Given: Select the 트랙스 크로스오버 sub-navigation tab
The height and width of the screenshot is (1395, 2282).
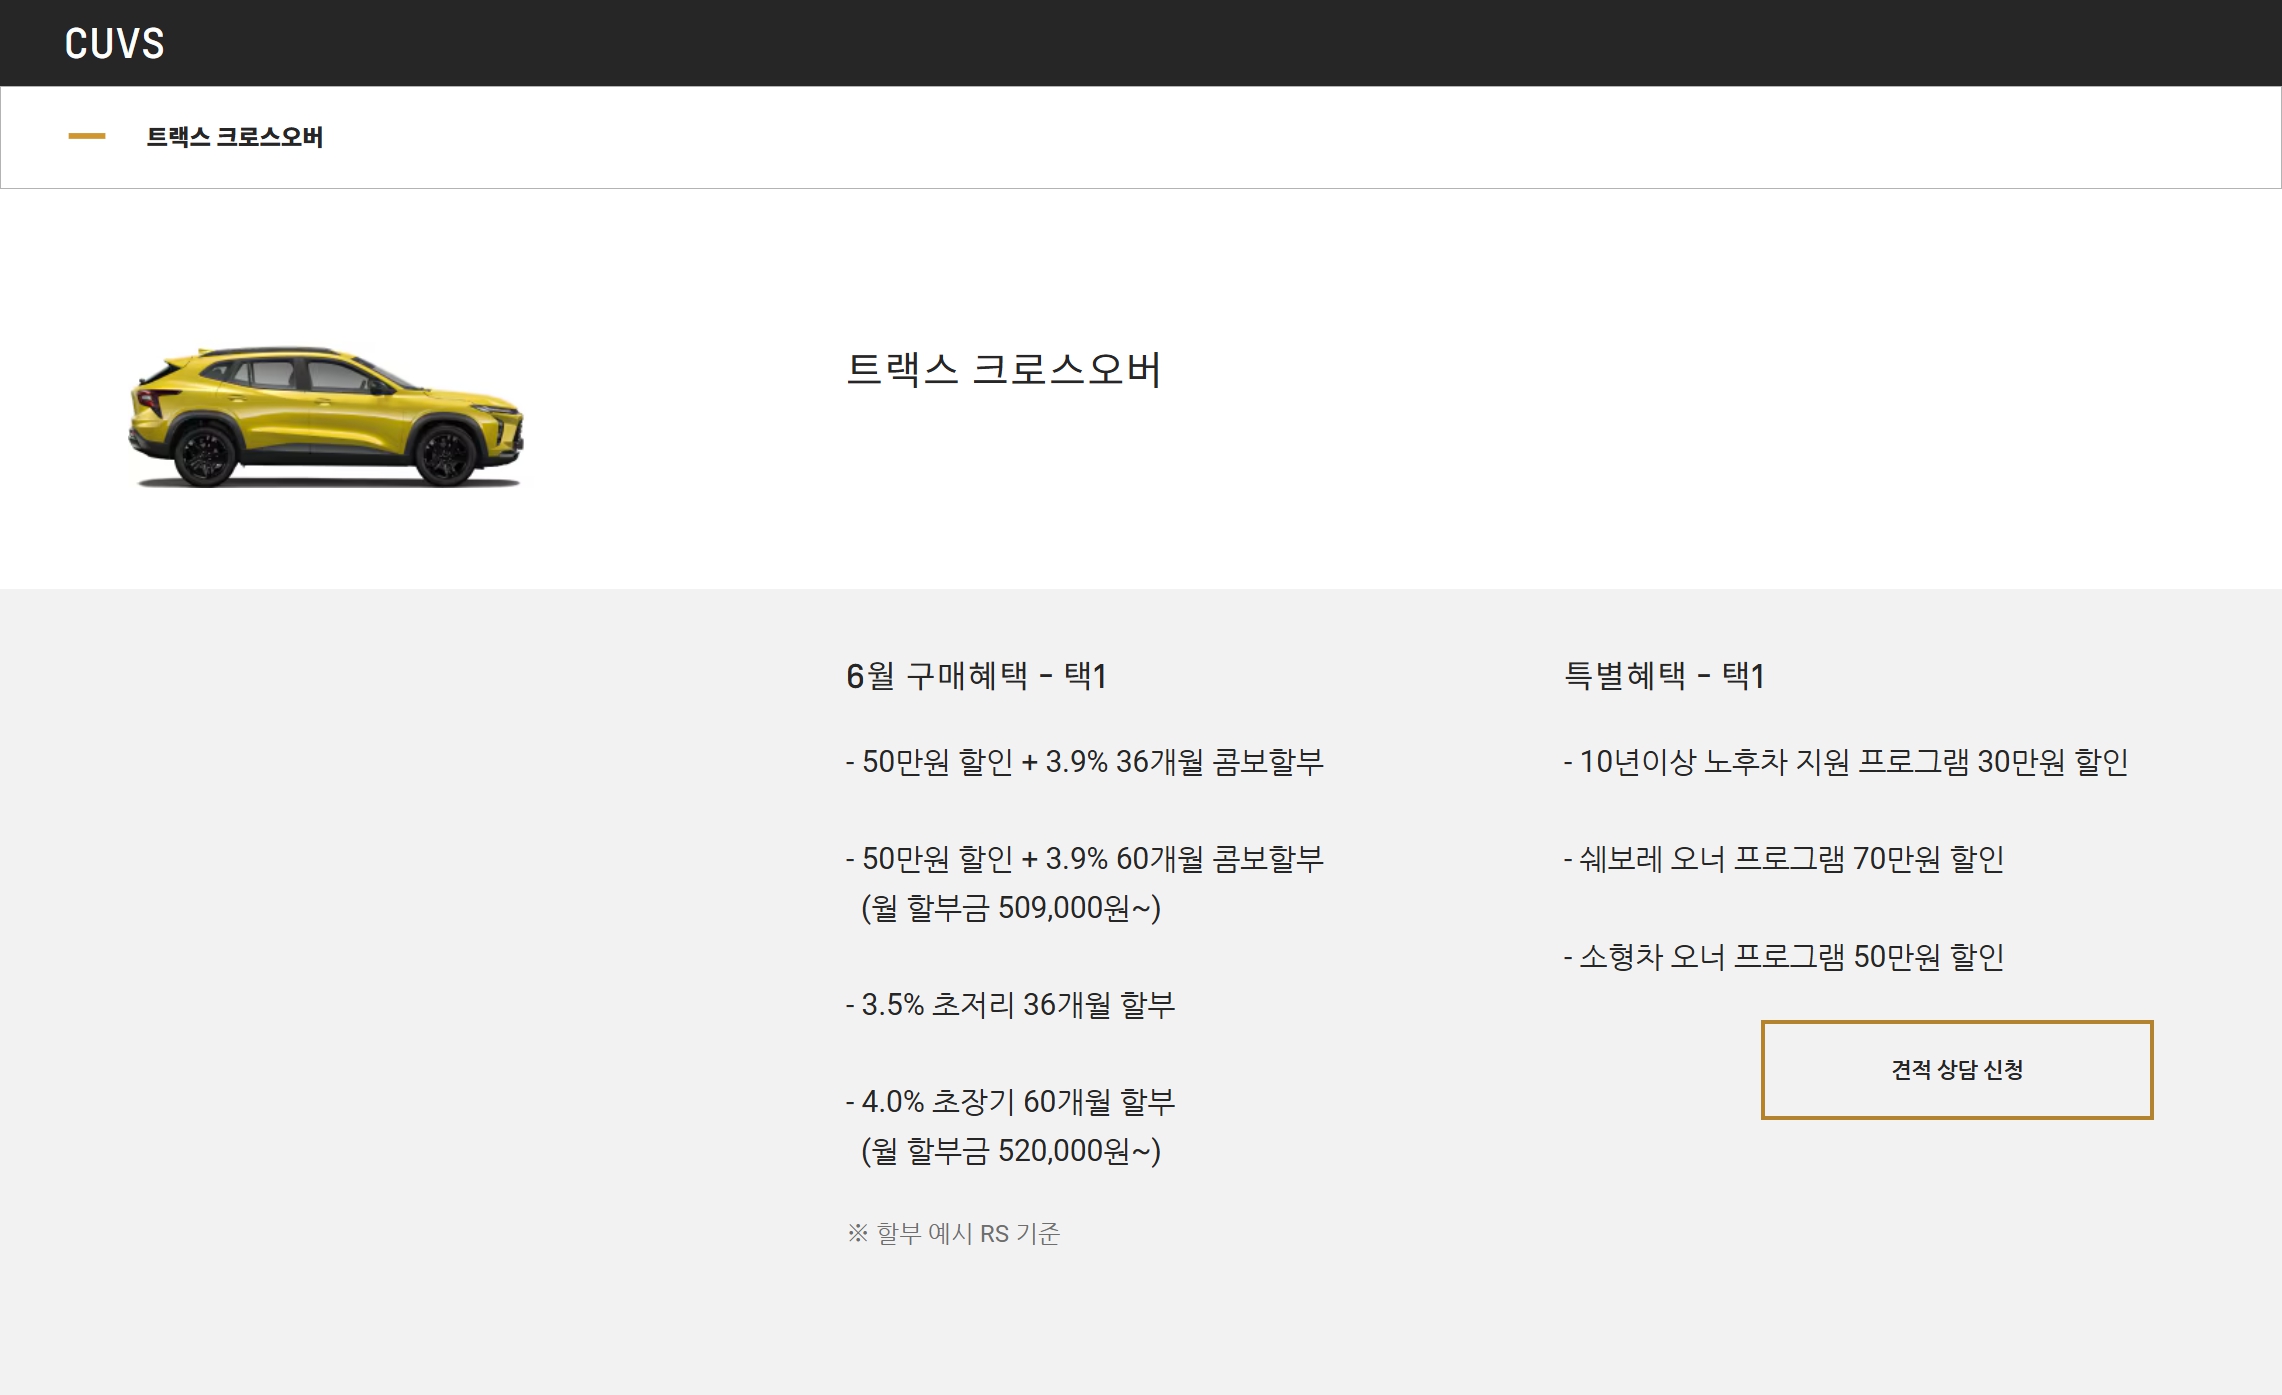Looking at the screenshot, I should (x=234, y=137).
